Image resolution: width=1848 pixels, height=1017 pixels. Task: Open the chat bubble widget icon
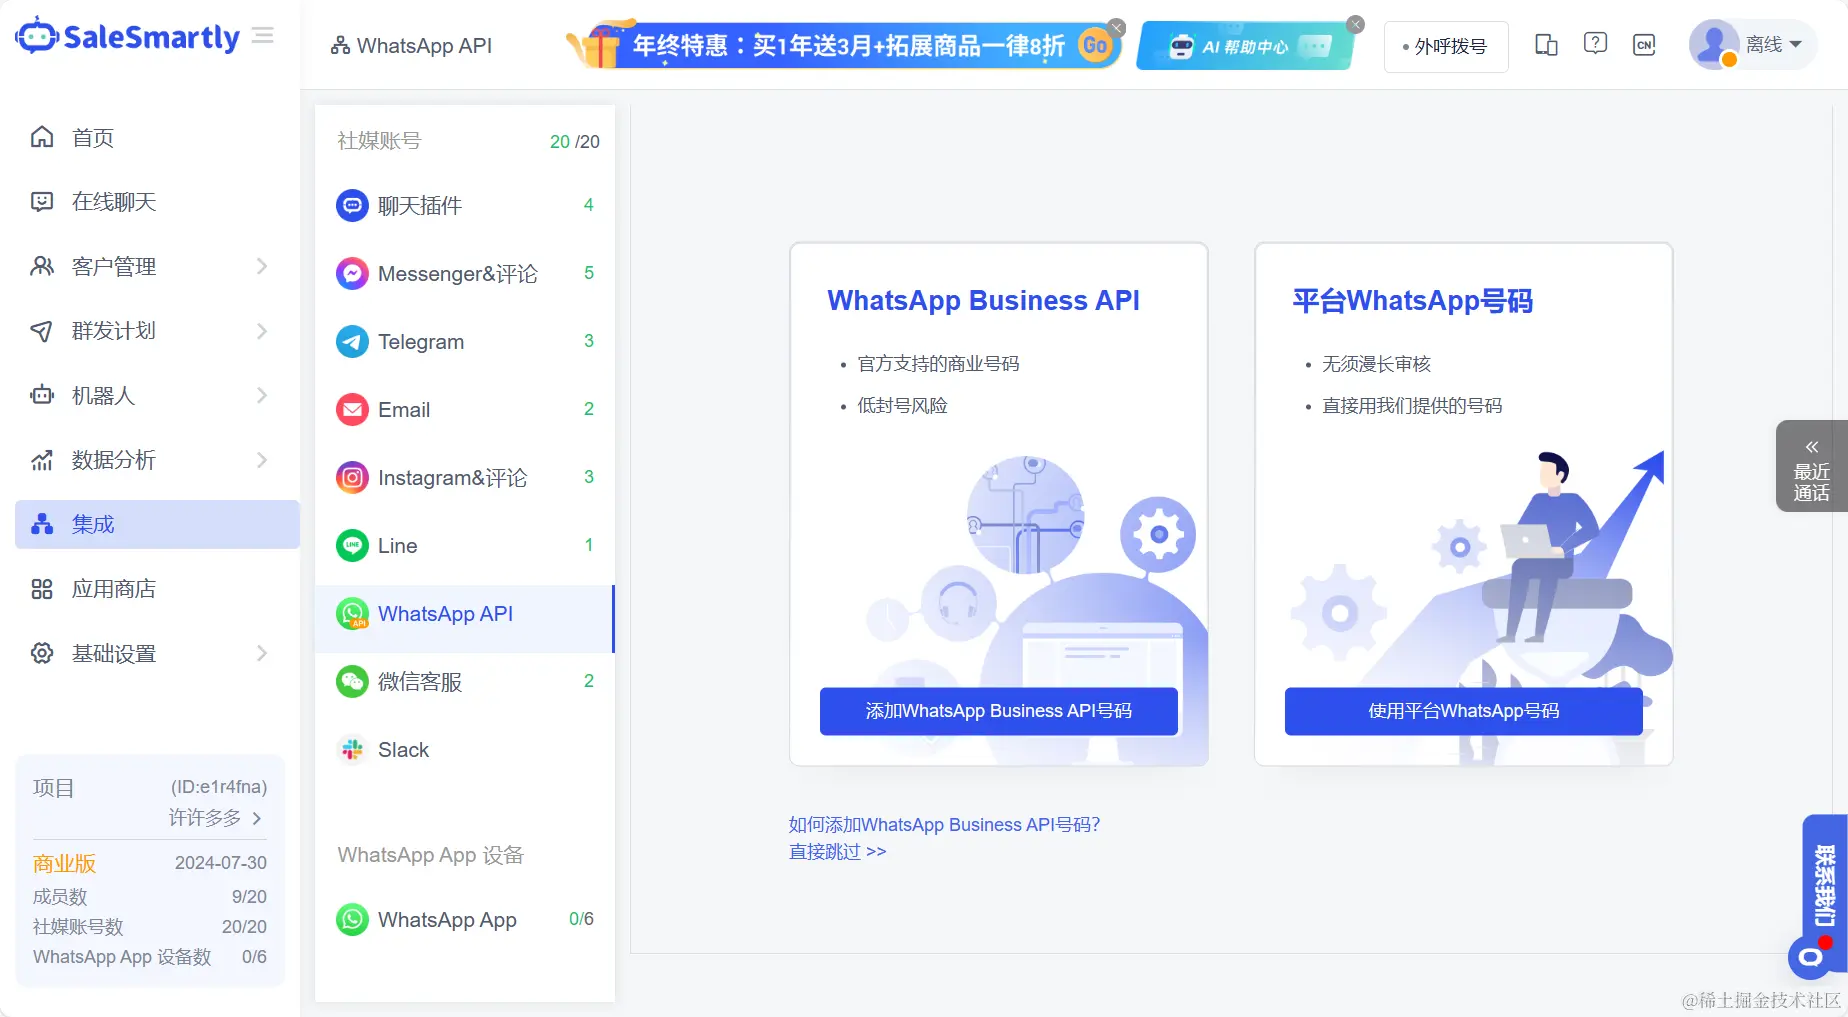point(1810,957)
